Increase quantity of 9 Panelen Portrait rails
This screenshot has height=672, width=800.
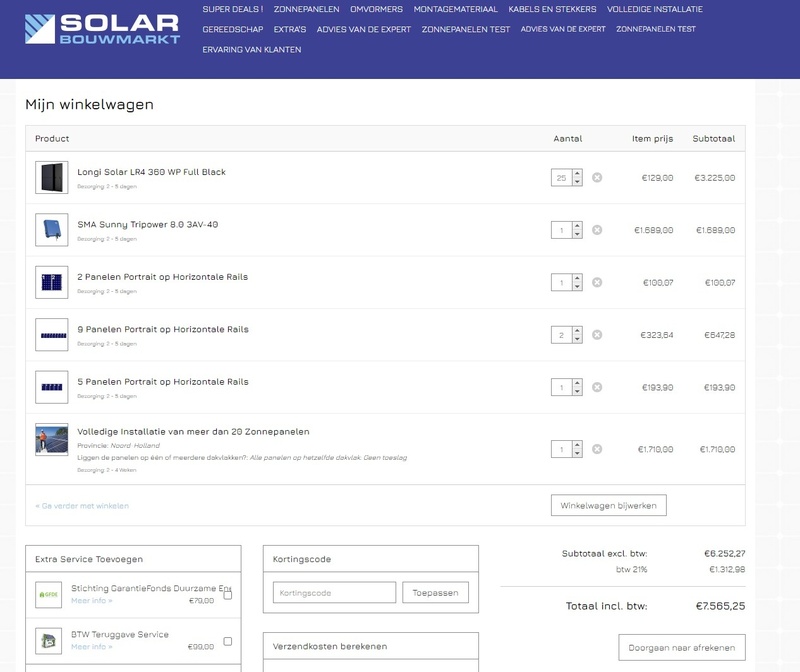577,331
